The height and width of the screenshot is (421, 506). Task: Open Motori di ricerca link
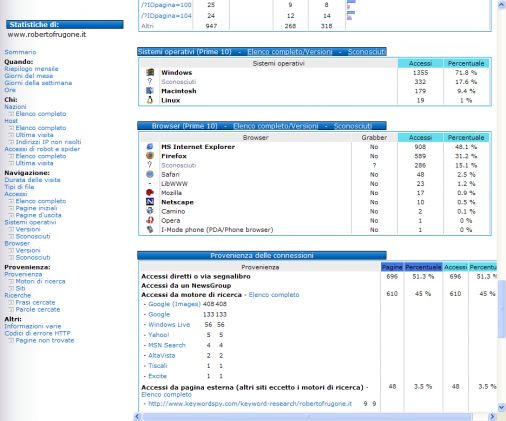pos(40,281)
